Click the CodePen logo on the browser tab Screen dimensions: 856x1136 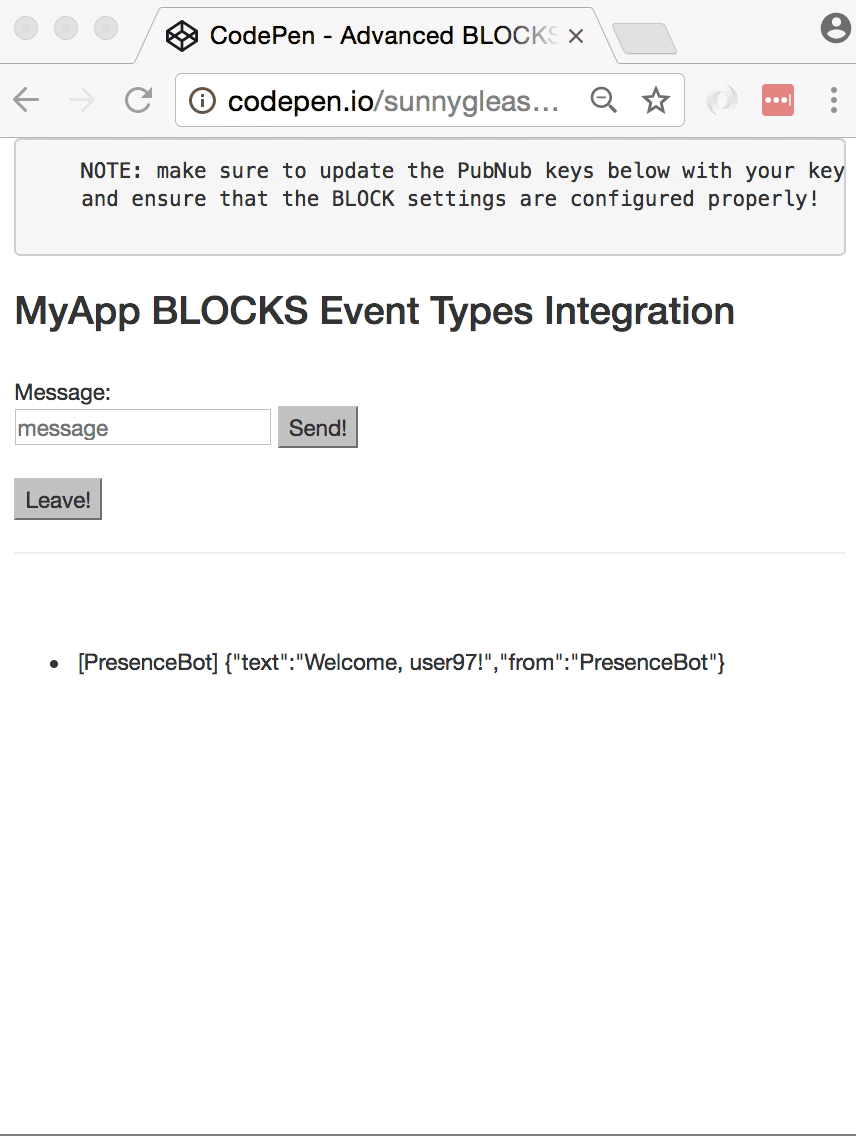click(x=182, y=36)
